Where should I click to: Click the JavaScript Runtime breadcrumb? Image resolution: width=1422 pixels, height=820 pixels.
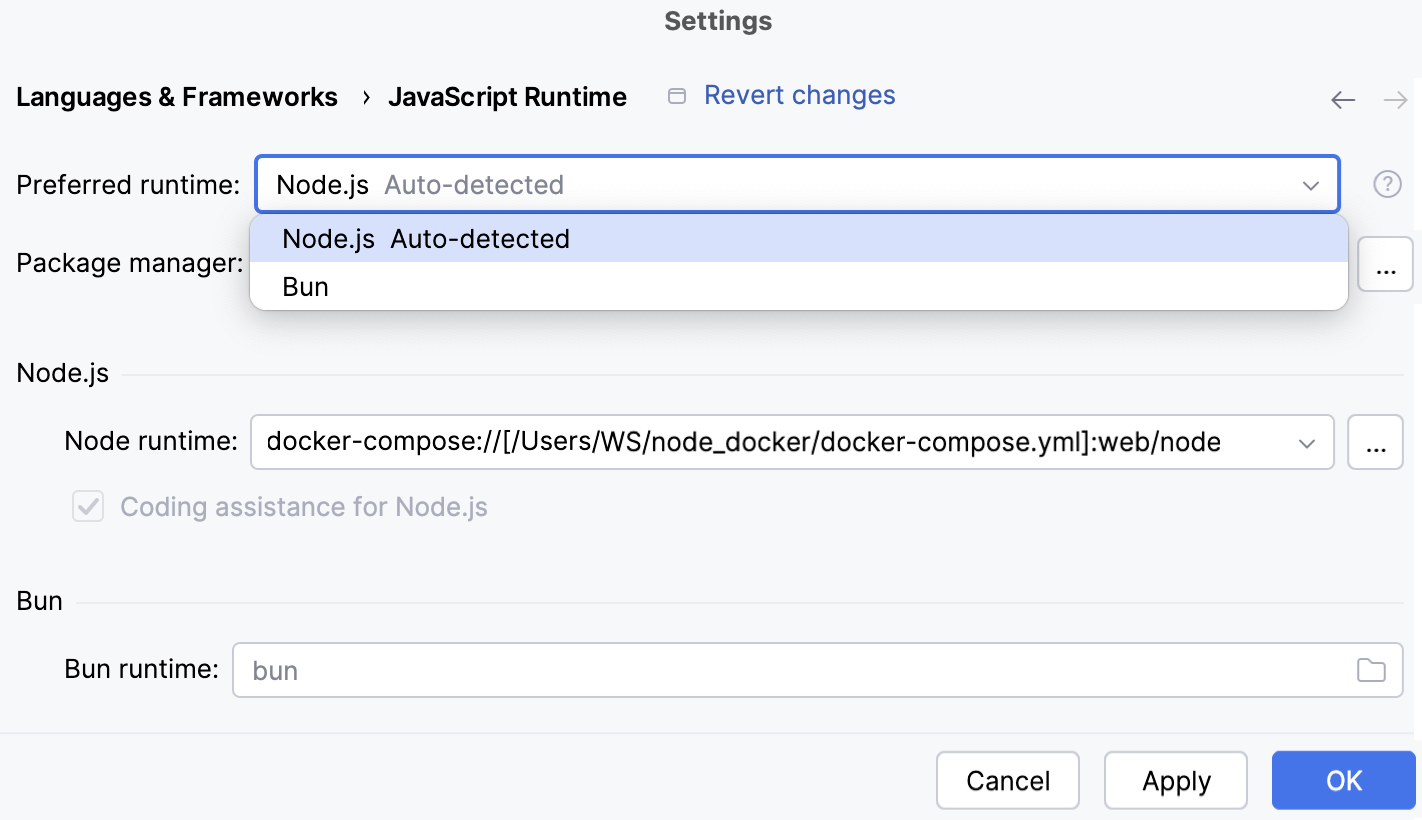pos(508,96)
